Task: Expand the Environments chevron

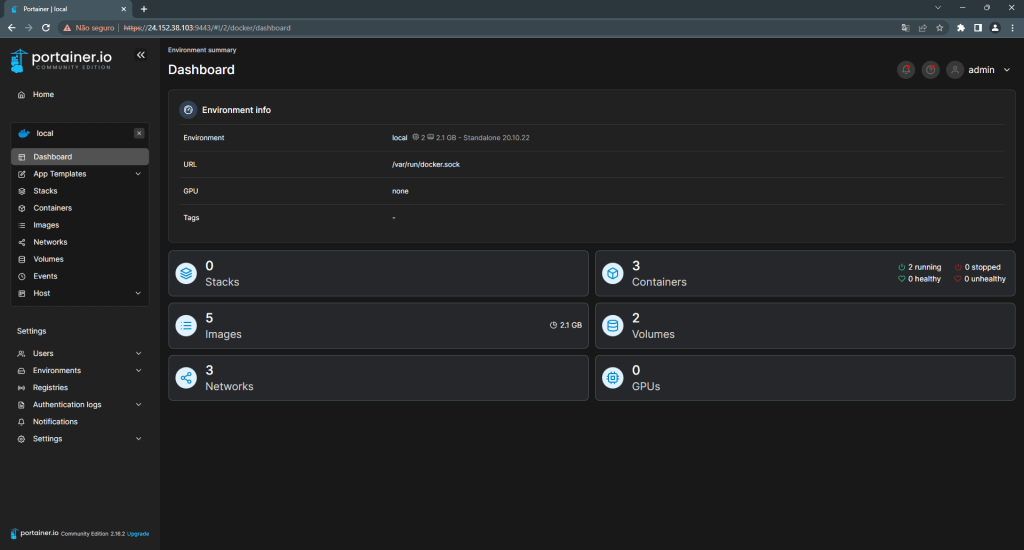Action: click(x=138, y=370)
